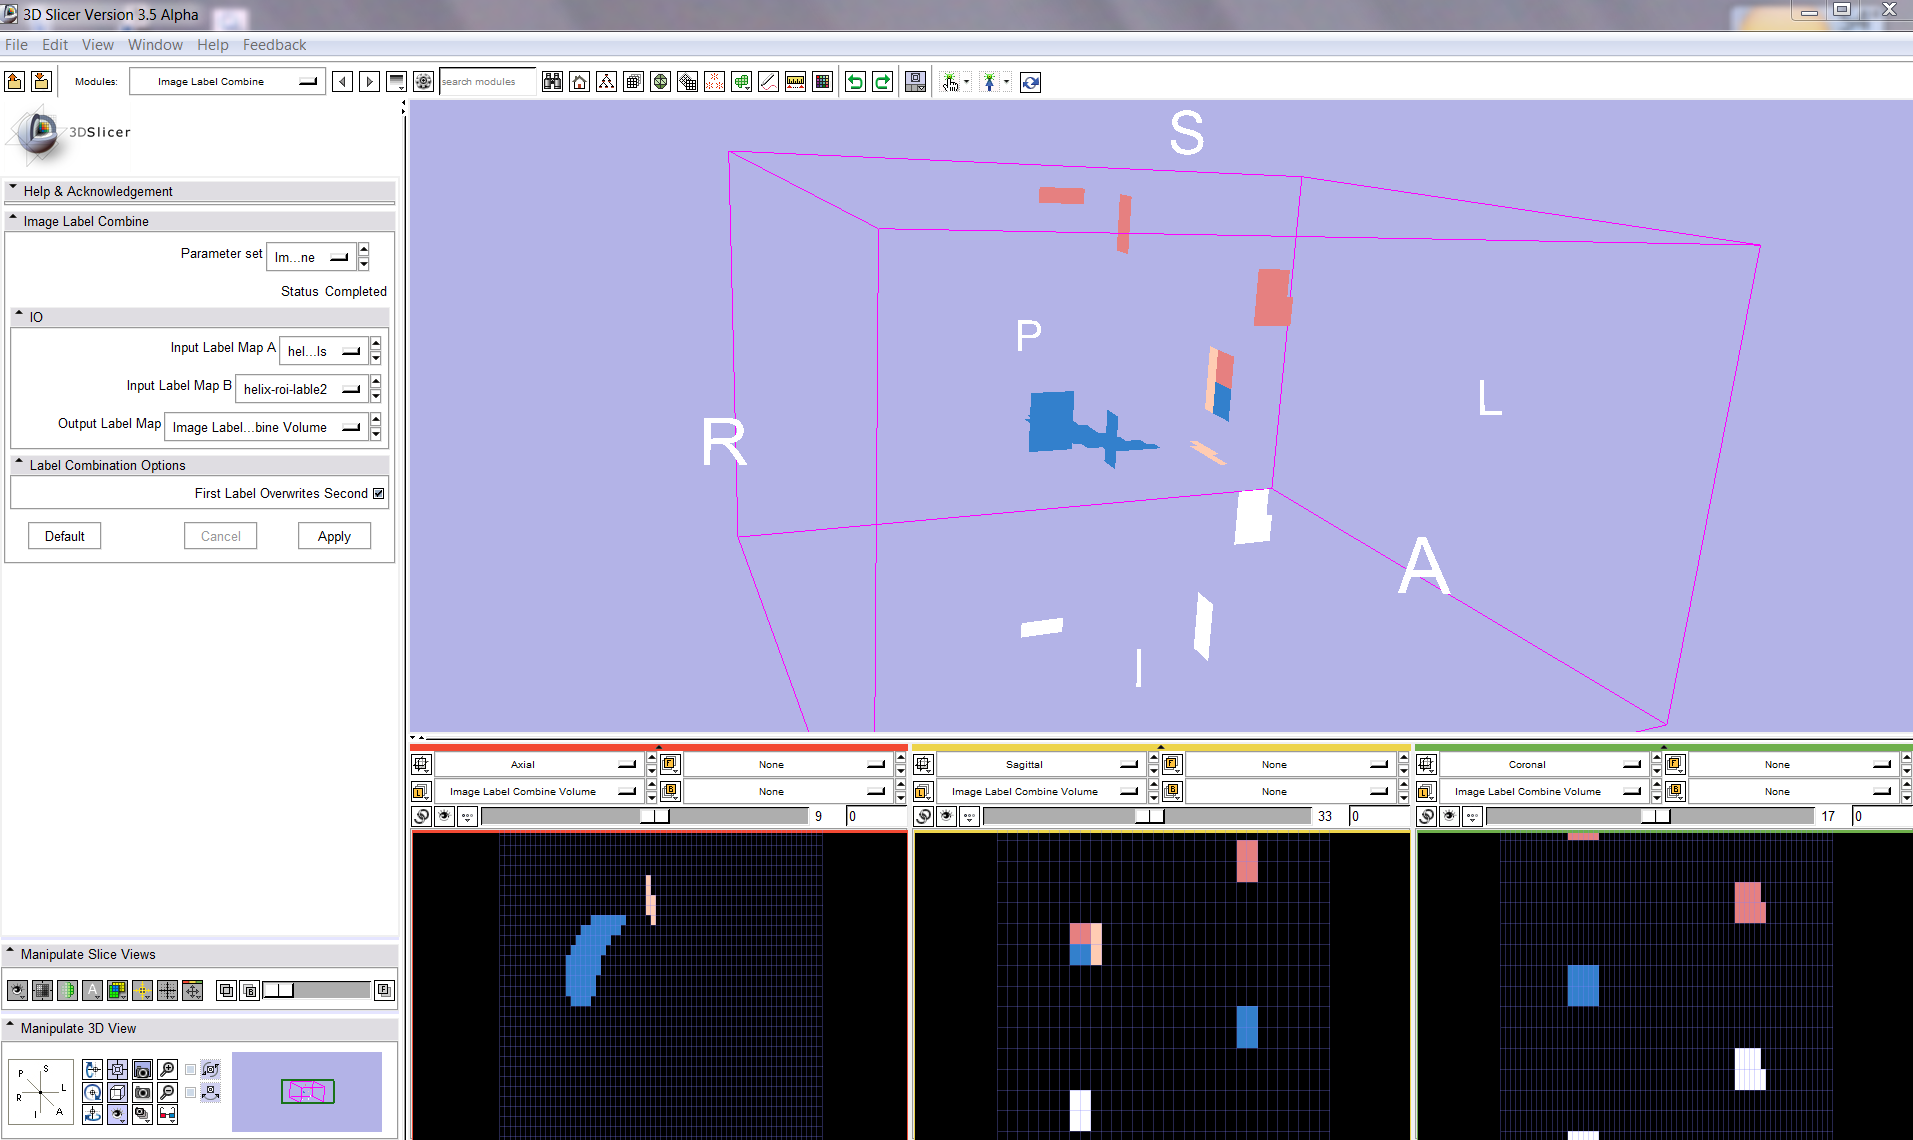Toggle the eye visibility icon in Sagittal viewer
Image resolution: width=1913 pixels, height=1140 pixels.
(946, 816)
